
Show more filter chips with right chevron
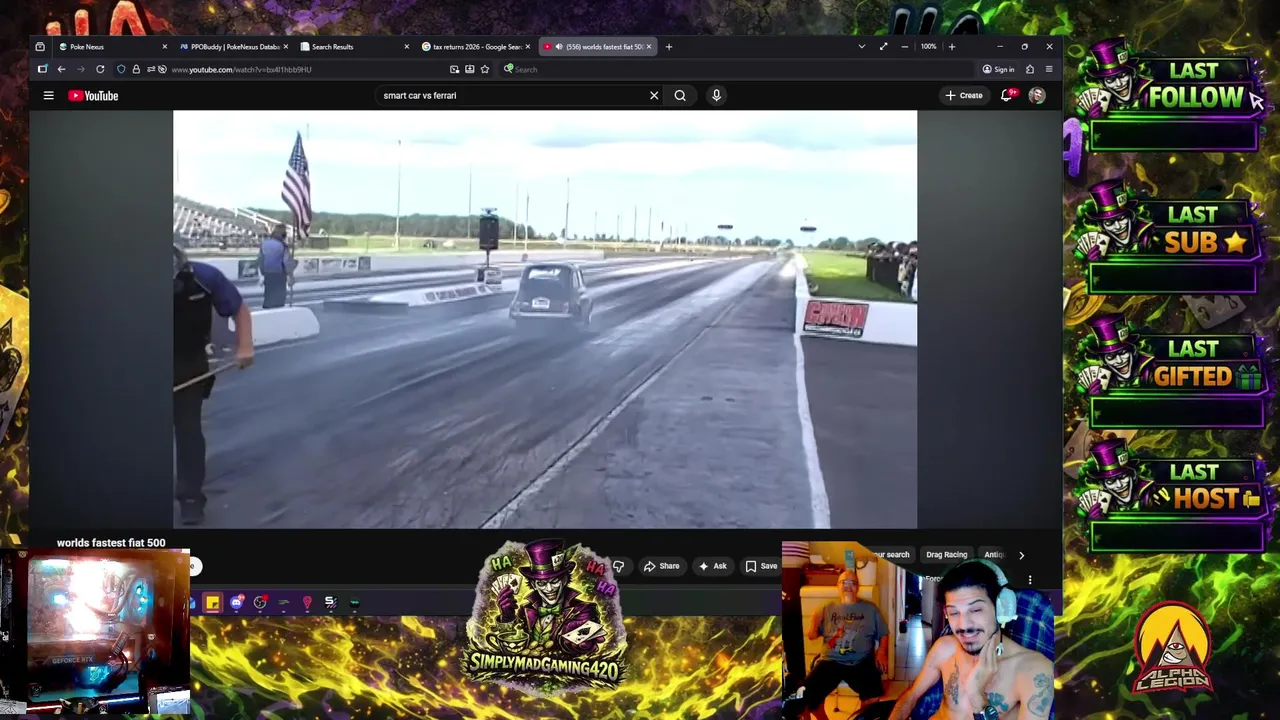coord(1021,555)
